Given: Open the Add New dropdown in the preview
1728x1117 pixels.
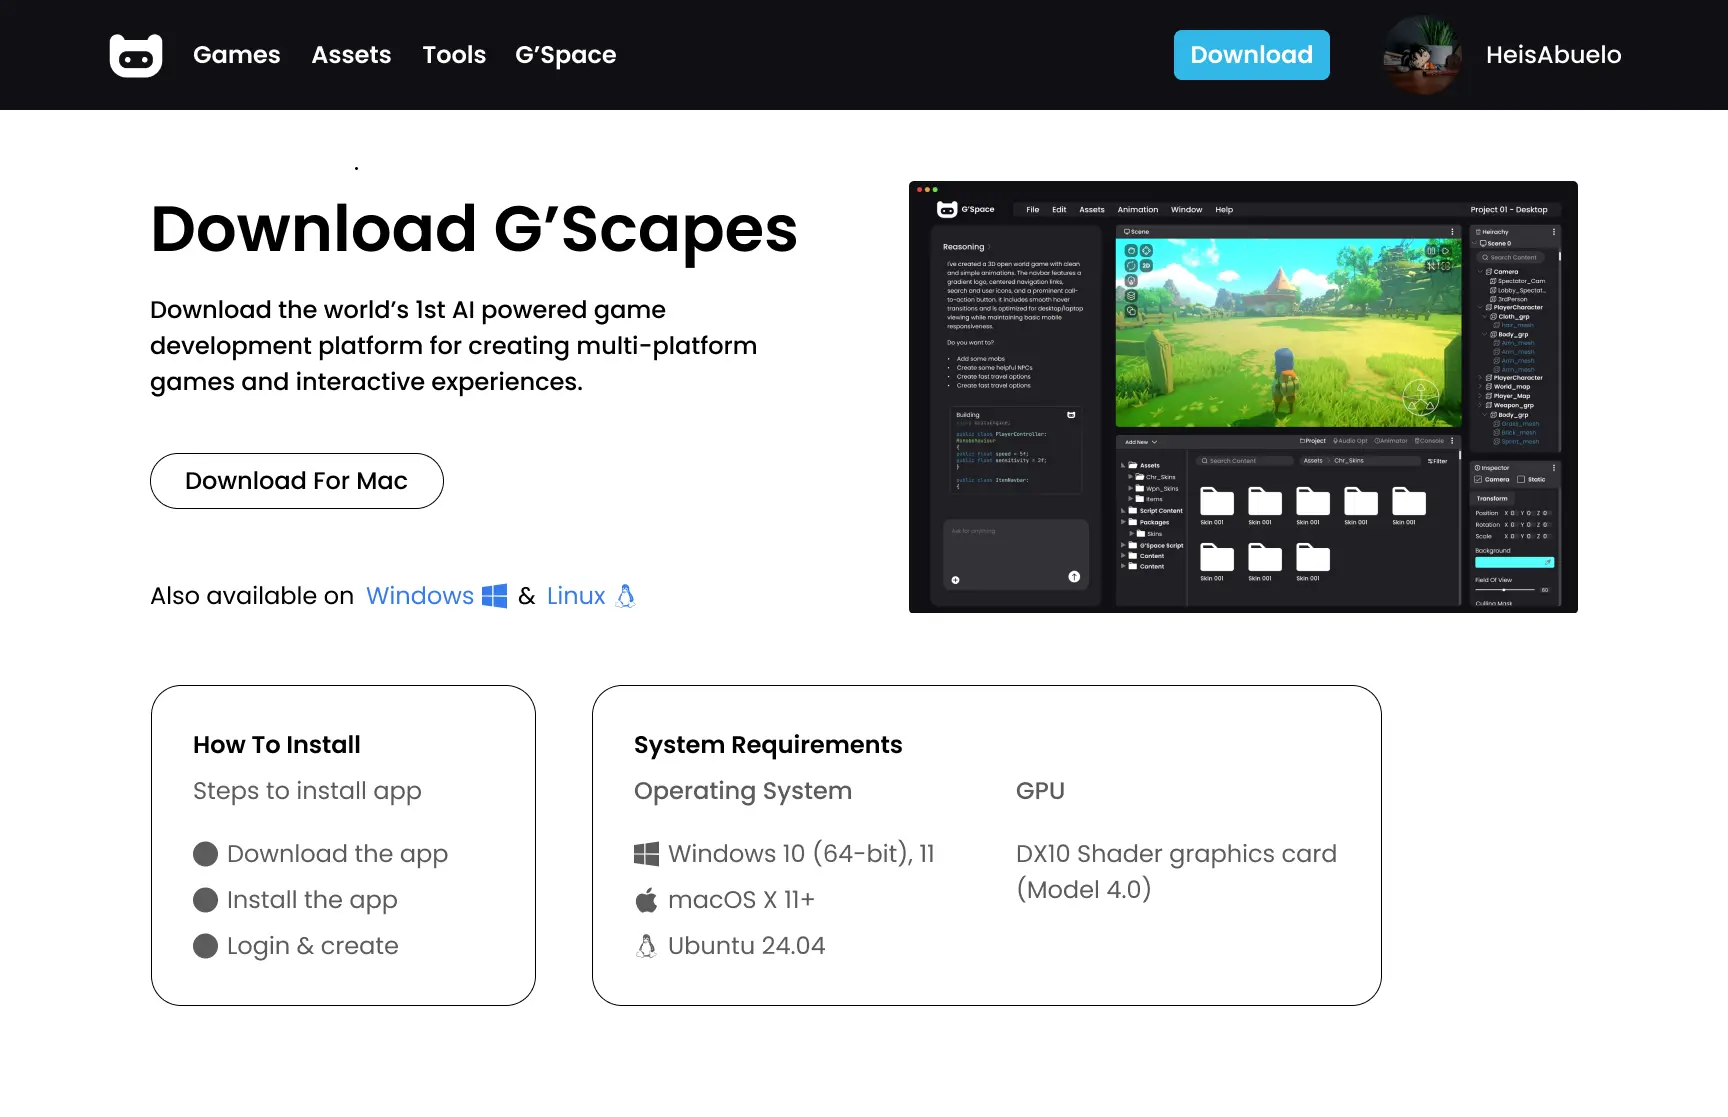Looking at the screenshot, I should pos(1141,442).
